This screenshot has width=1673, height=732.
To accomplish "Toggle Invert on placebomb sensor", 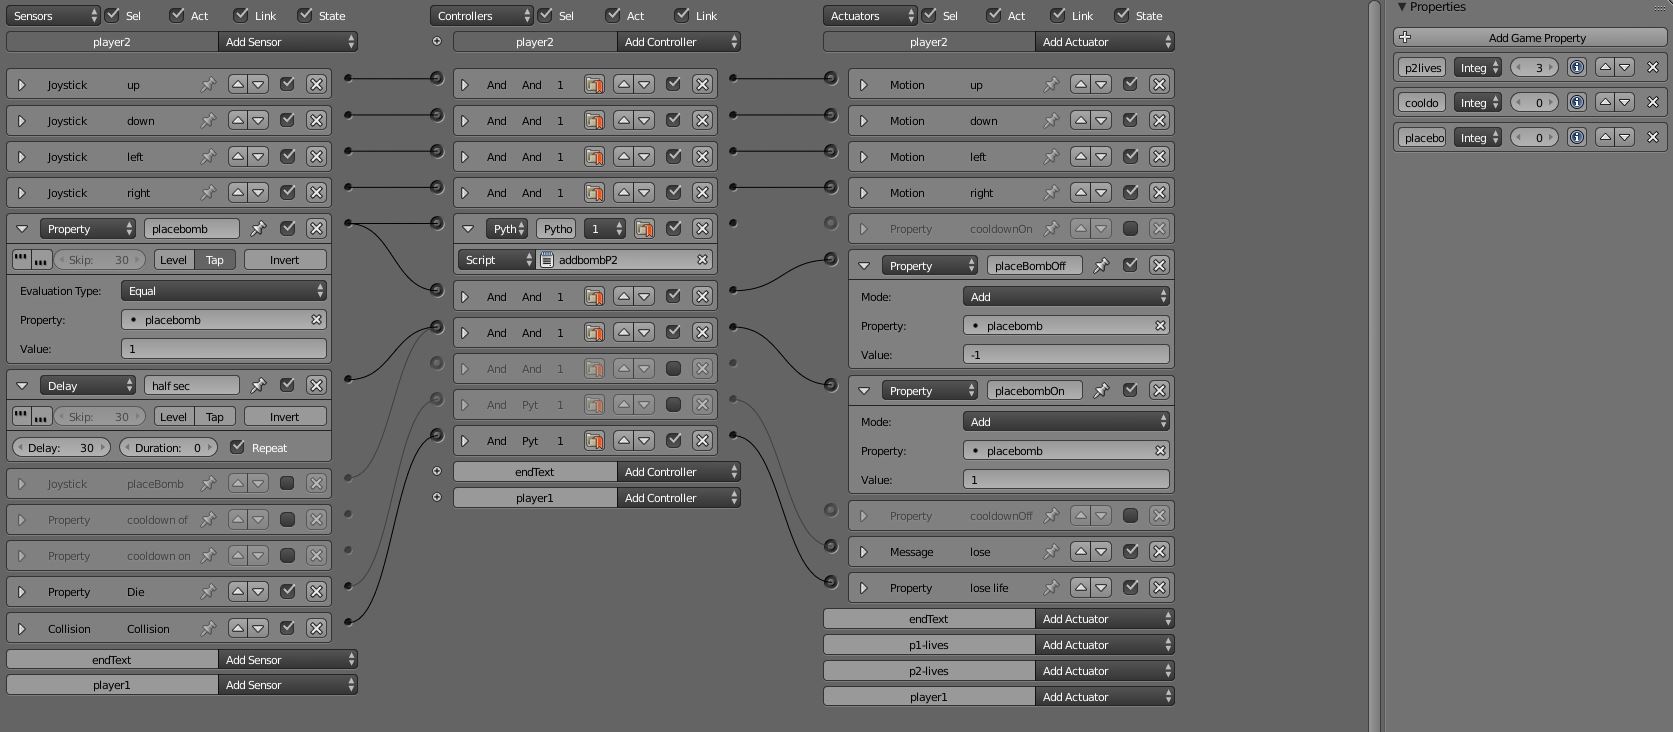I will tap(284, 260).
